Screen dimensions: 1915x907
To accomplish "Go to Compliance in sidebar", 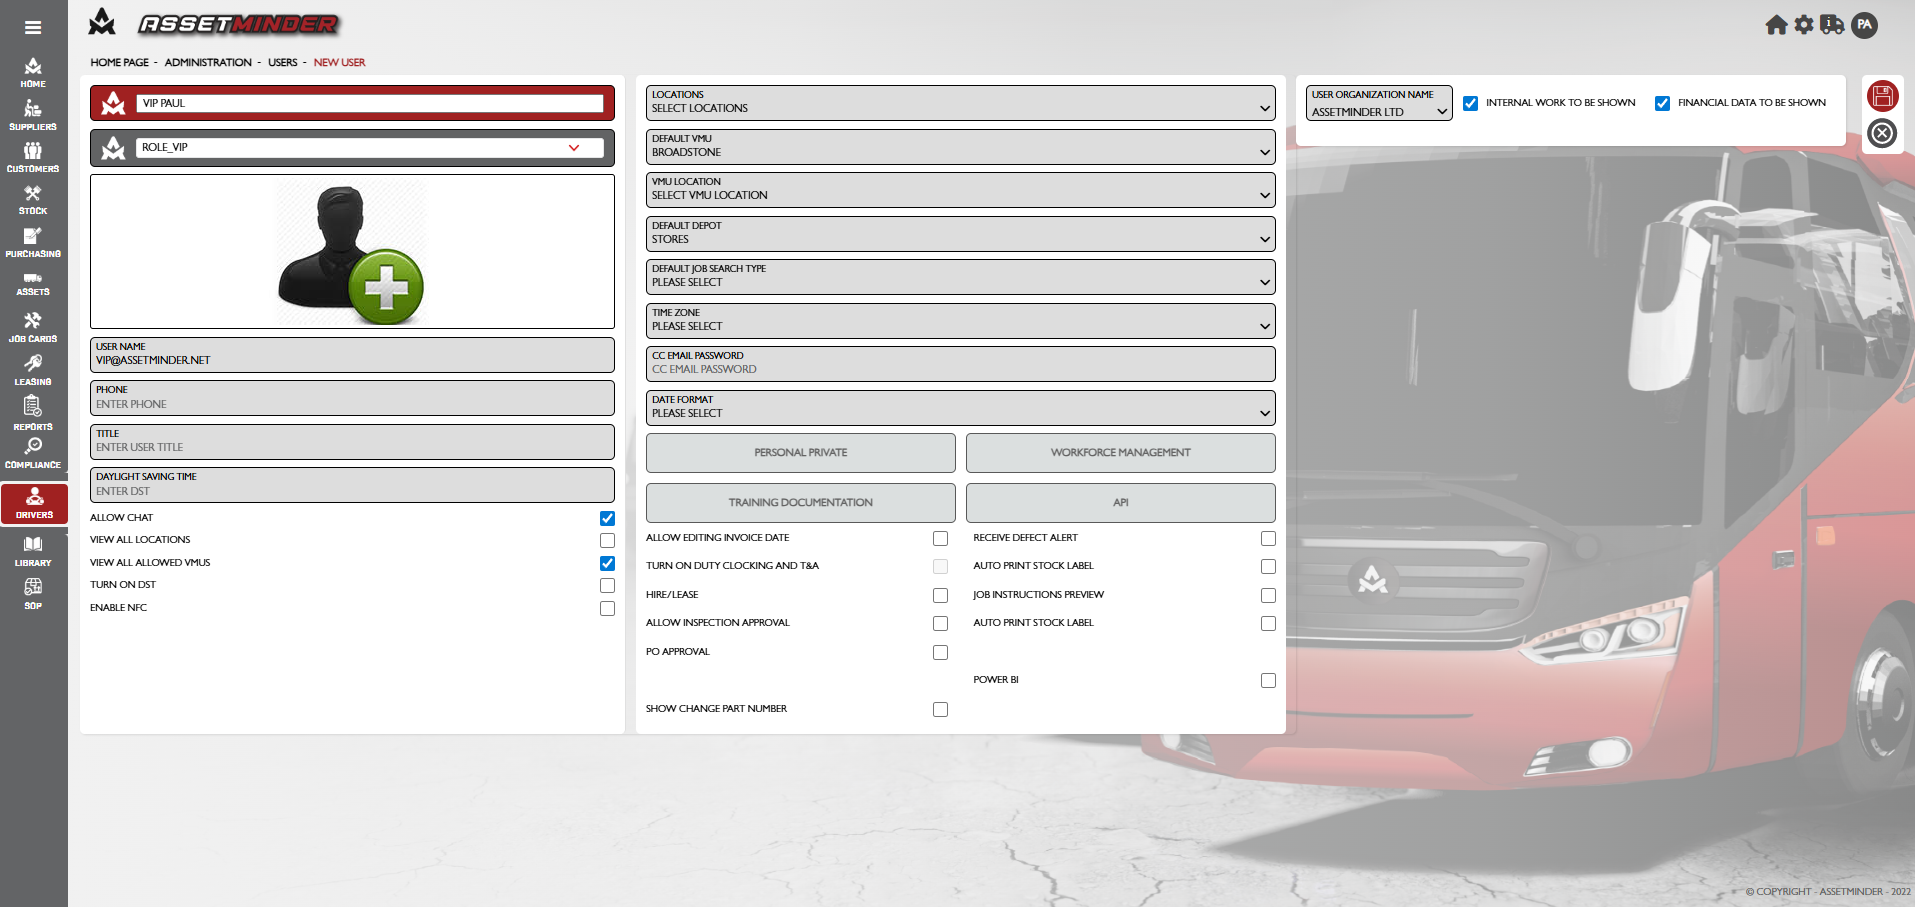I will (33, 453).
